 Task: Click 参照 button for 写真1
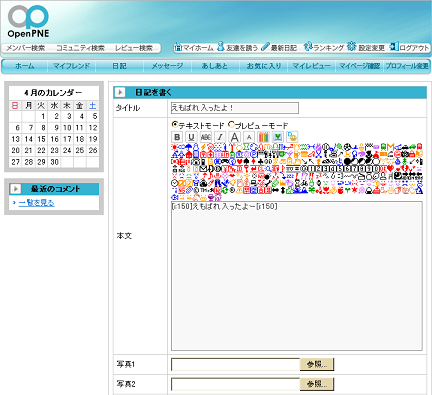coord(317,364)
